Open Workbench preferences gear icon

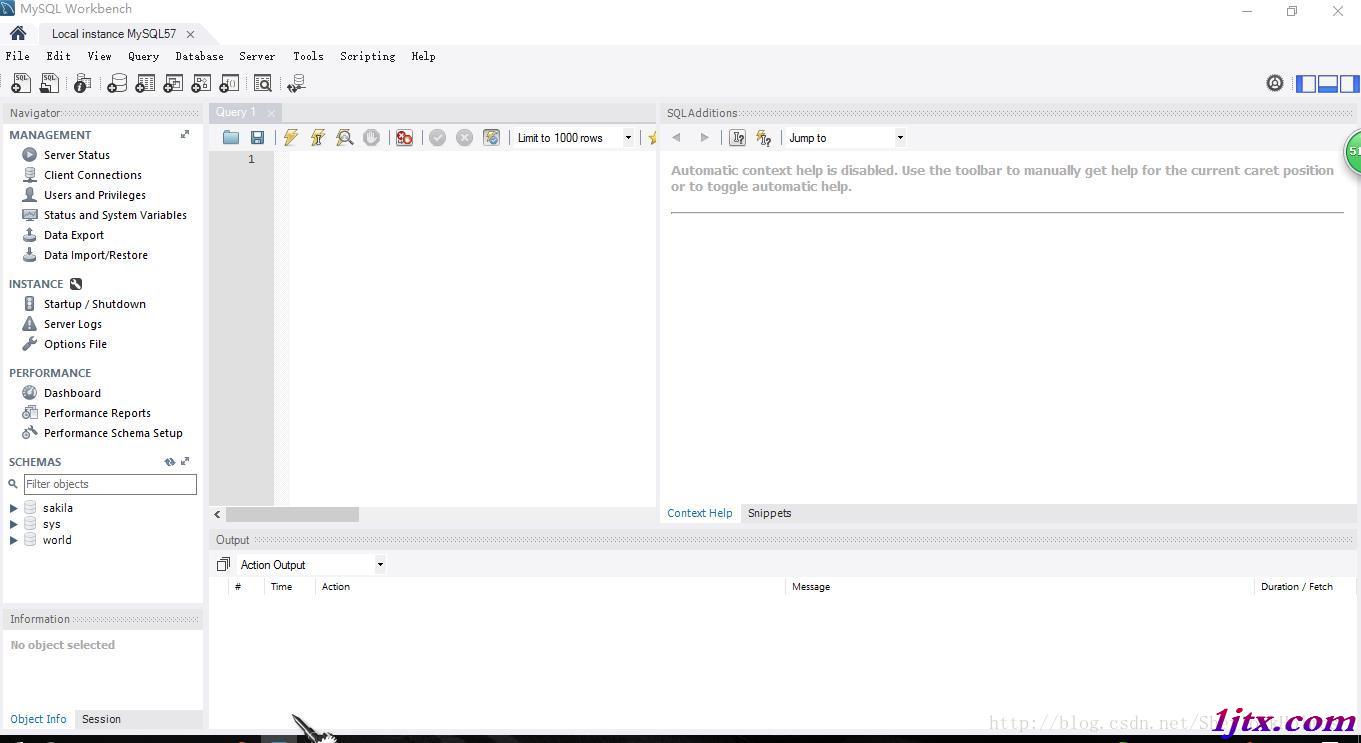(x=1275, y=83)
